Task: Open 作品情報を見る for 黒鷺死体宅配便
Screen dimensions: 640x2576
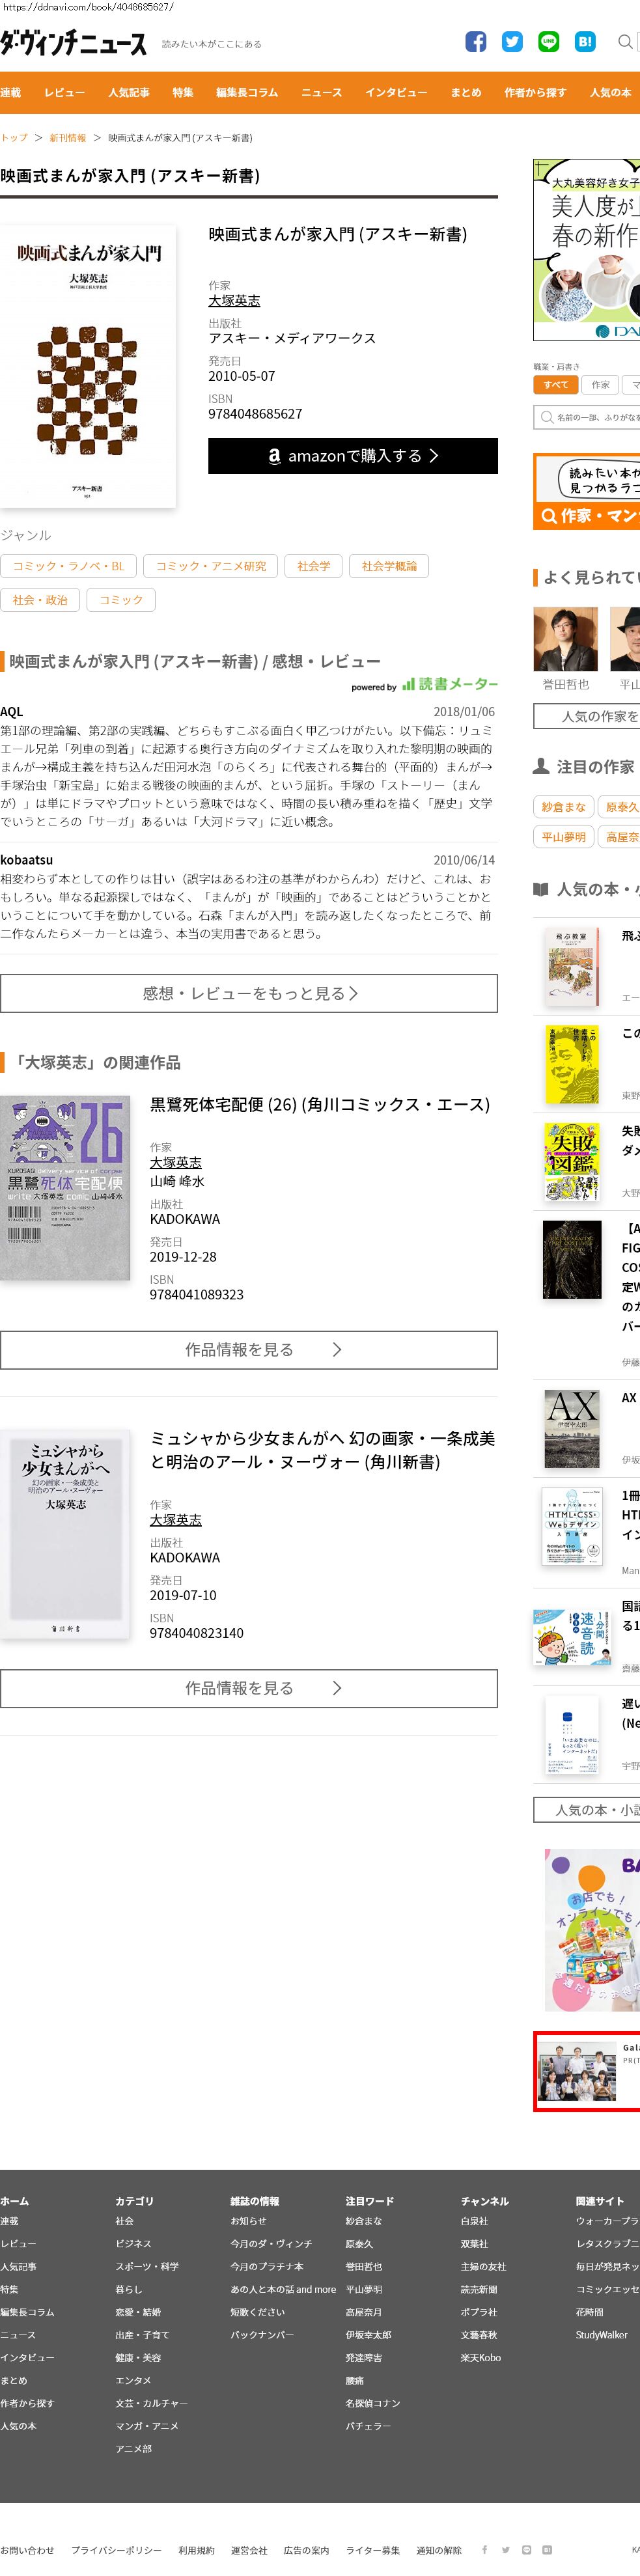Action: [x=249, y=1349]
